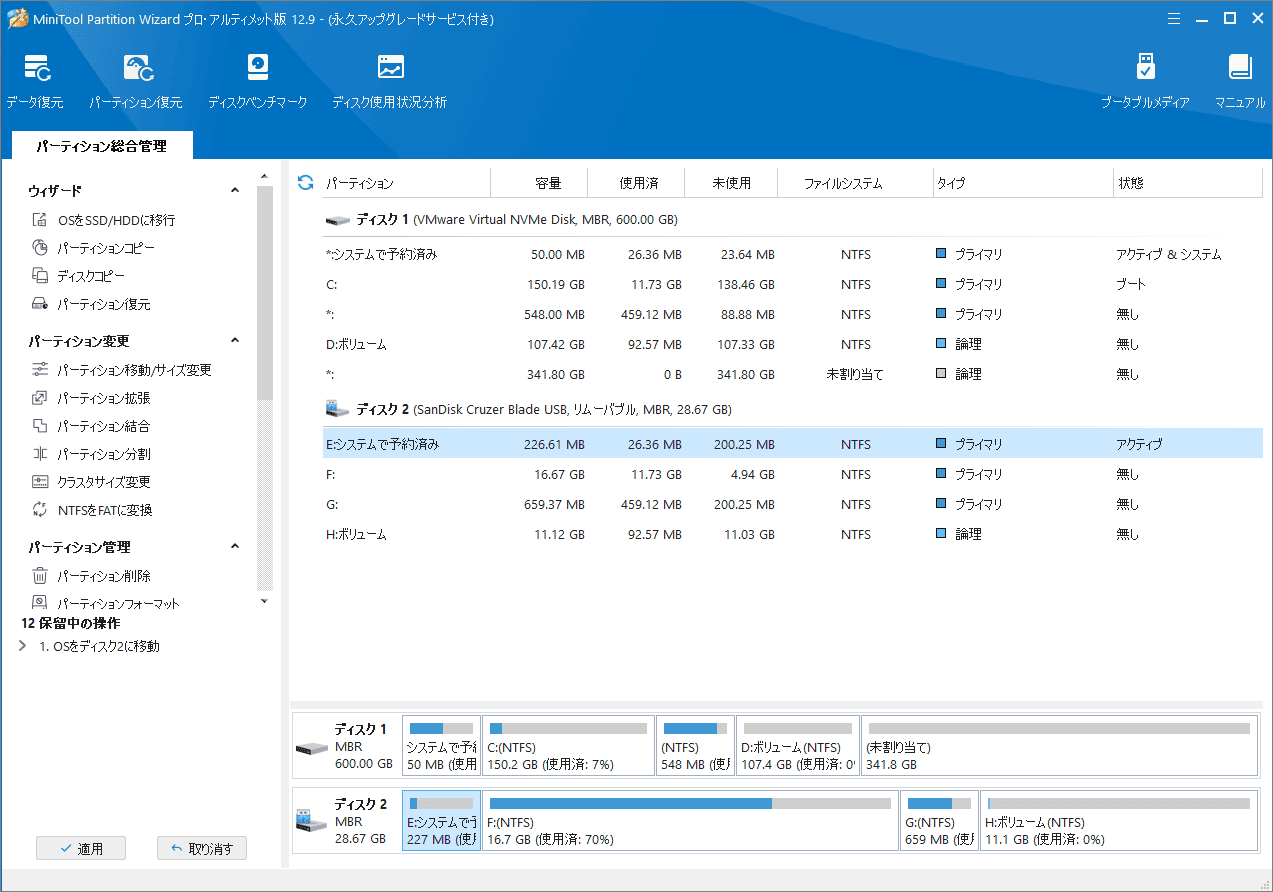Image resolution: width=1273 pixels, height=892 pixels.
Task: Select パーティション分割 in the sidebar
Action: pos(103,454)
